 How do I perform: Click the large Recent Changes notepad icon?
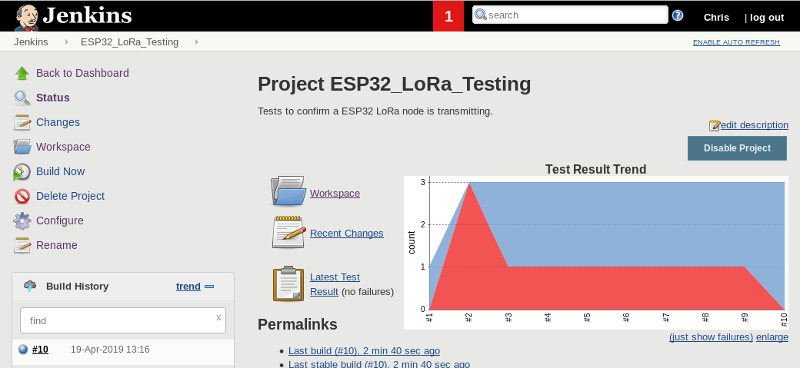[288, 232]
